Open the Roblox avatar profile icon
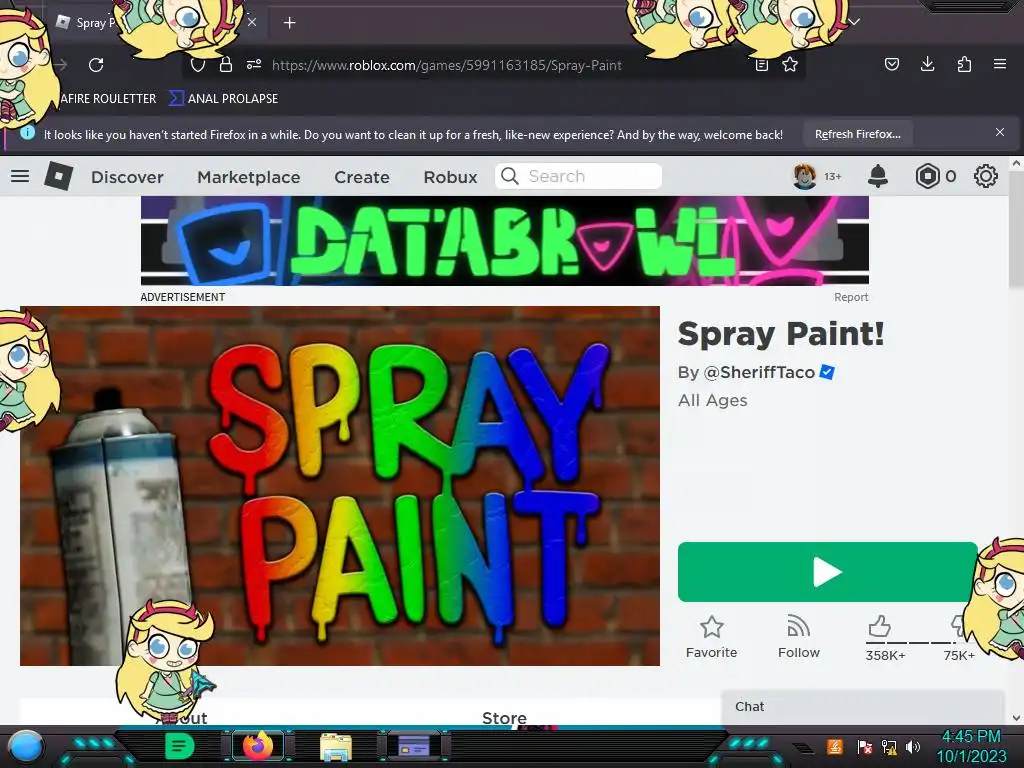1024x768 pixels. pos(805,176)
